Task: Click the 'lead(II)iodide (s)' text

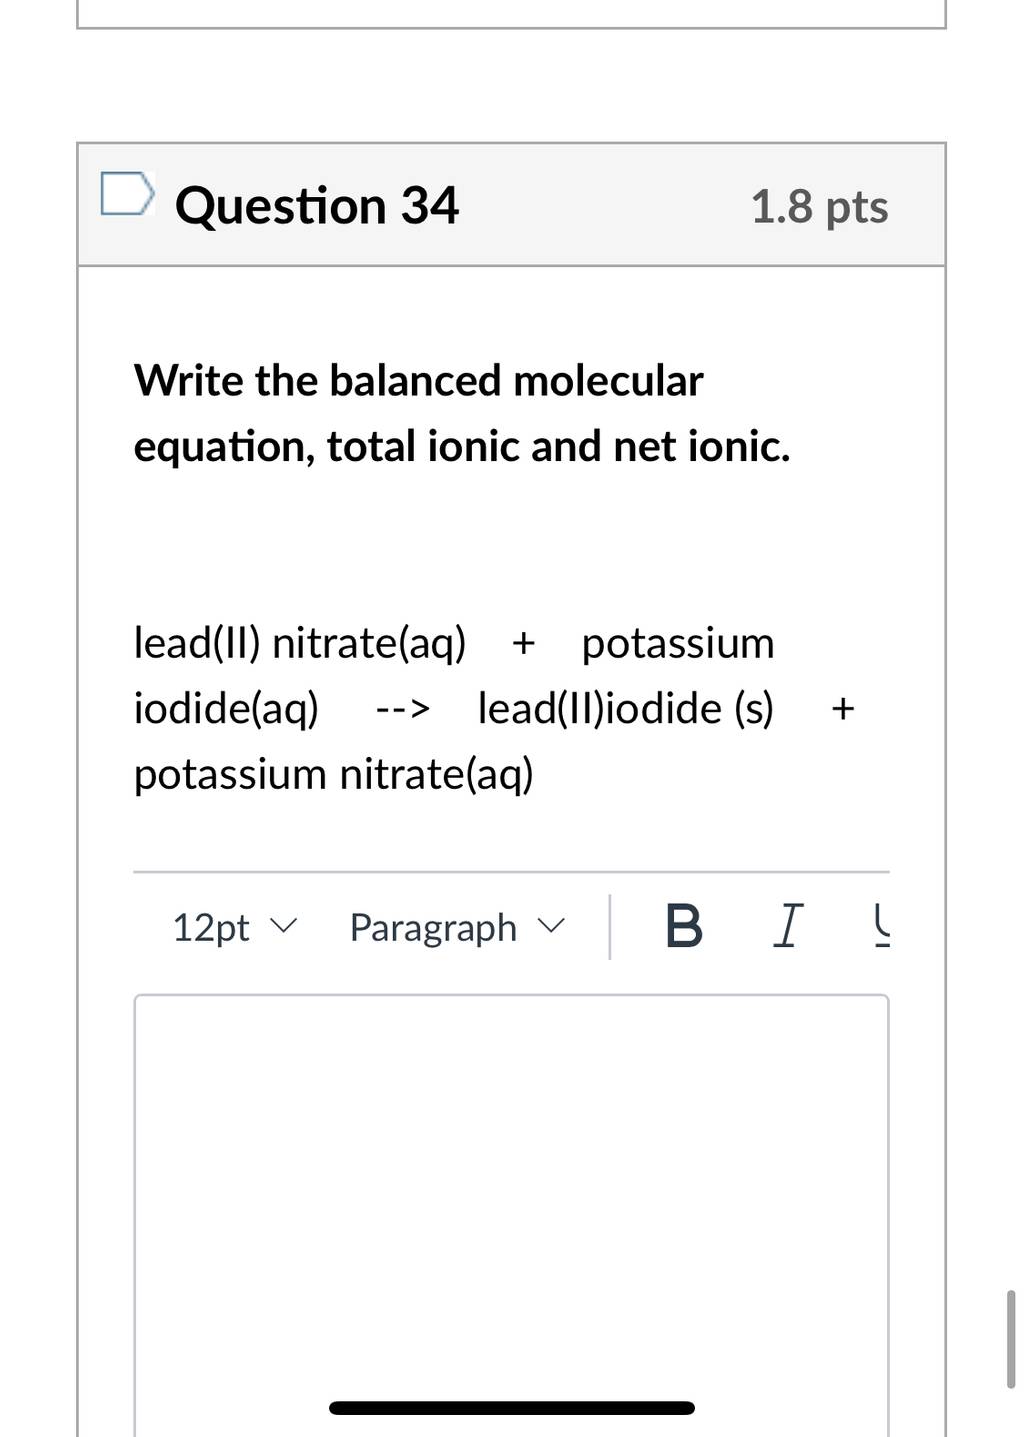Action: click(626, 708)
